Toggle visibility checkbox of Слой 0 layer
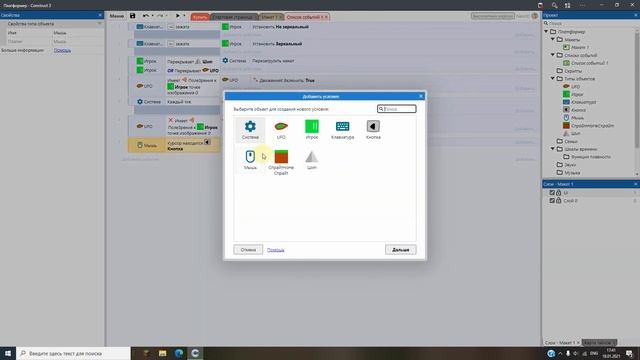Viewport: 640px width, 360px height. coord(552,201)
